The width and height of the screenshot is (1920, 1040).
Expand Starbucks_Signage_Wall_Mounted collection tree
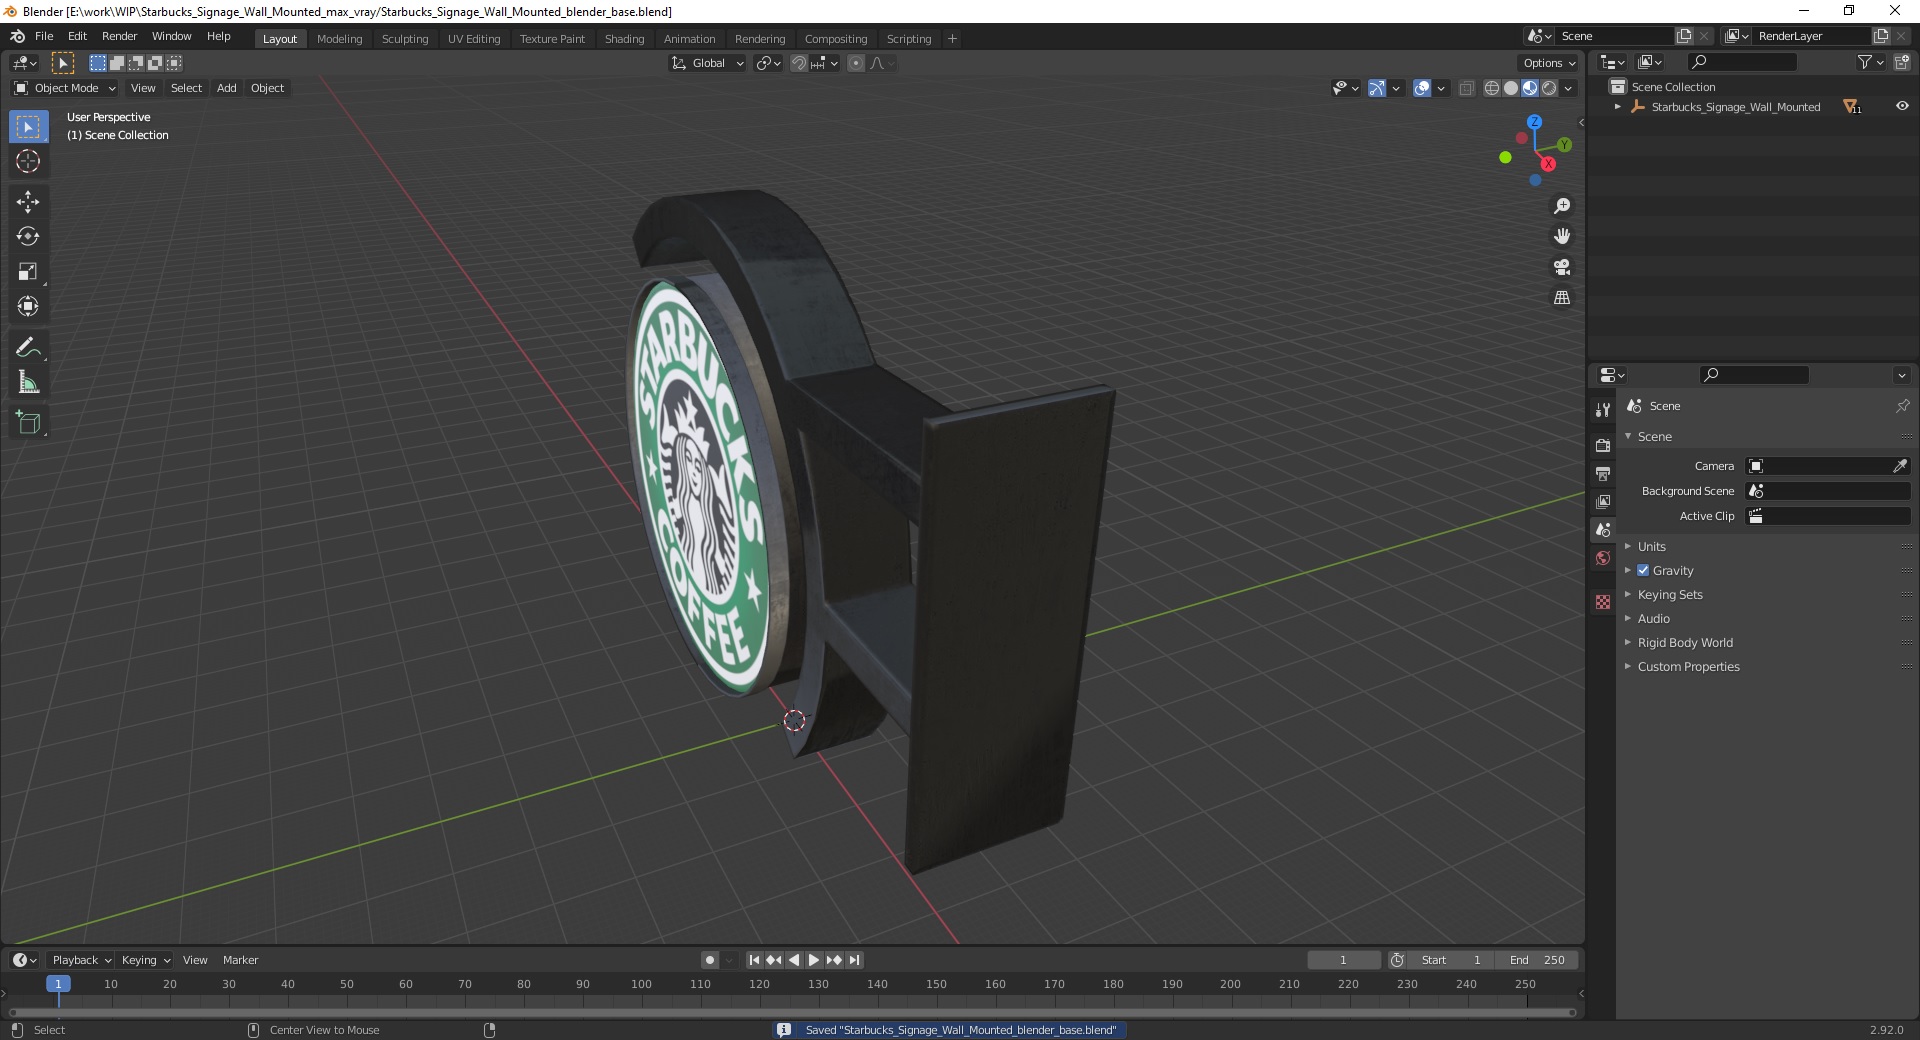point(1617,107)
